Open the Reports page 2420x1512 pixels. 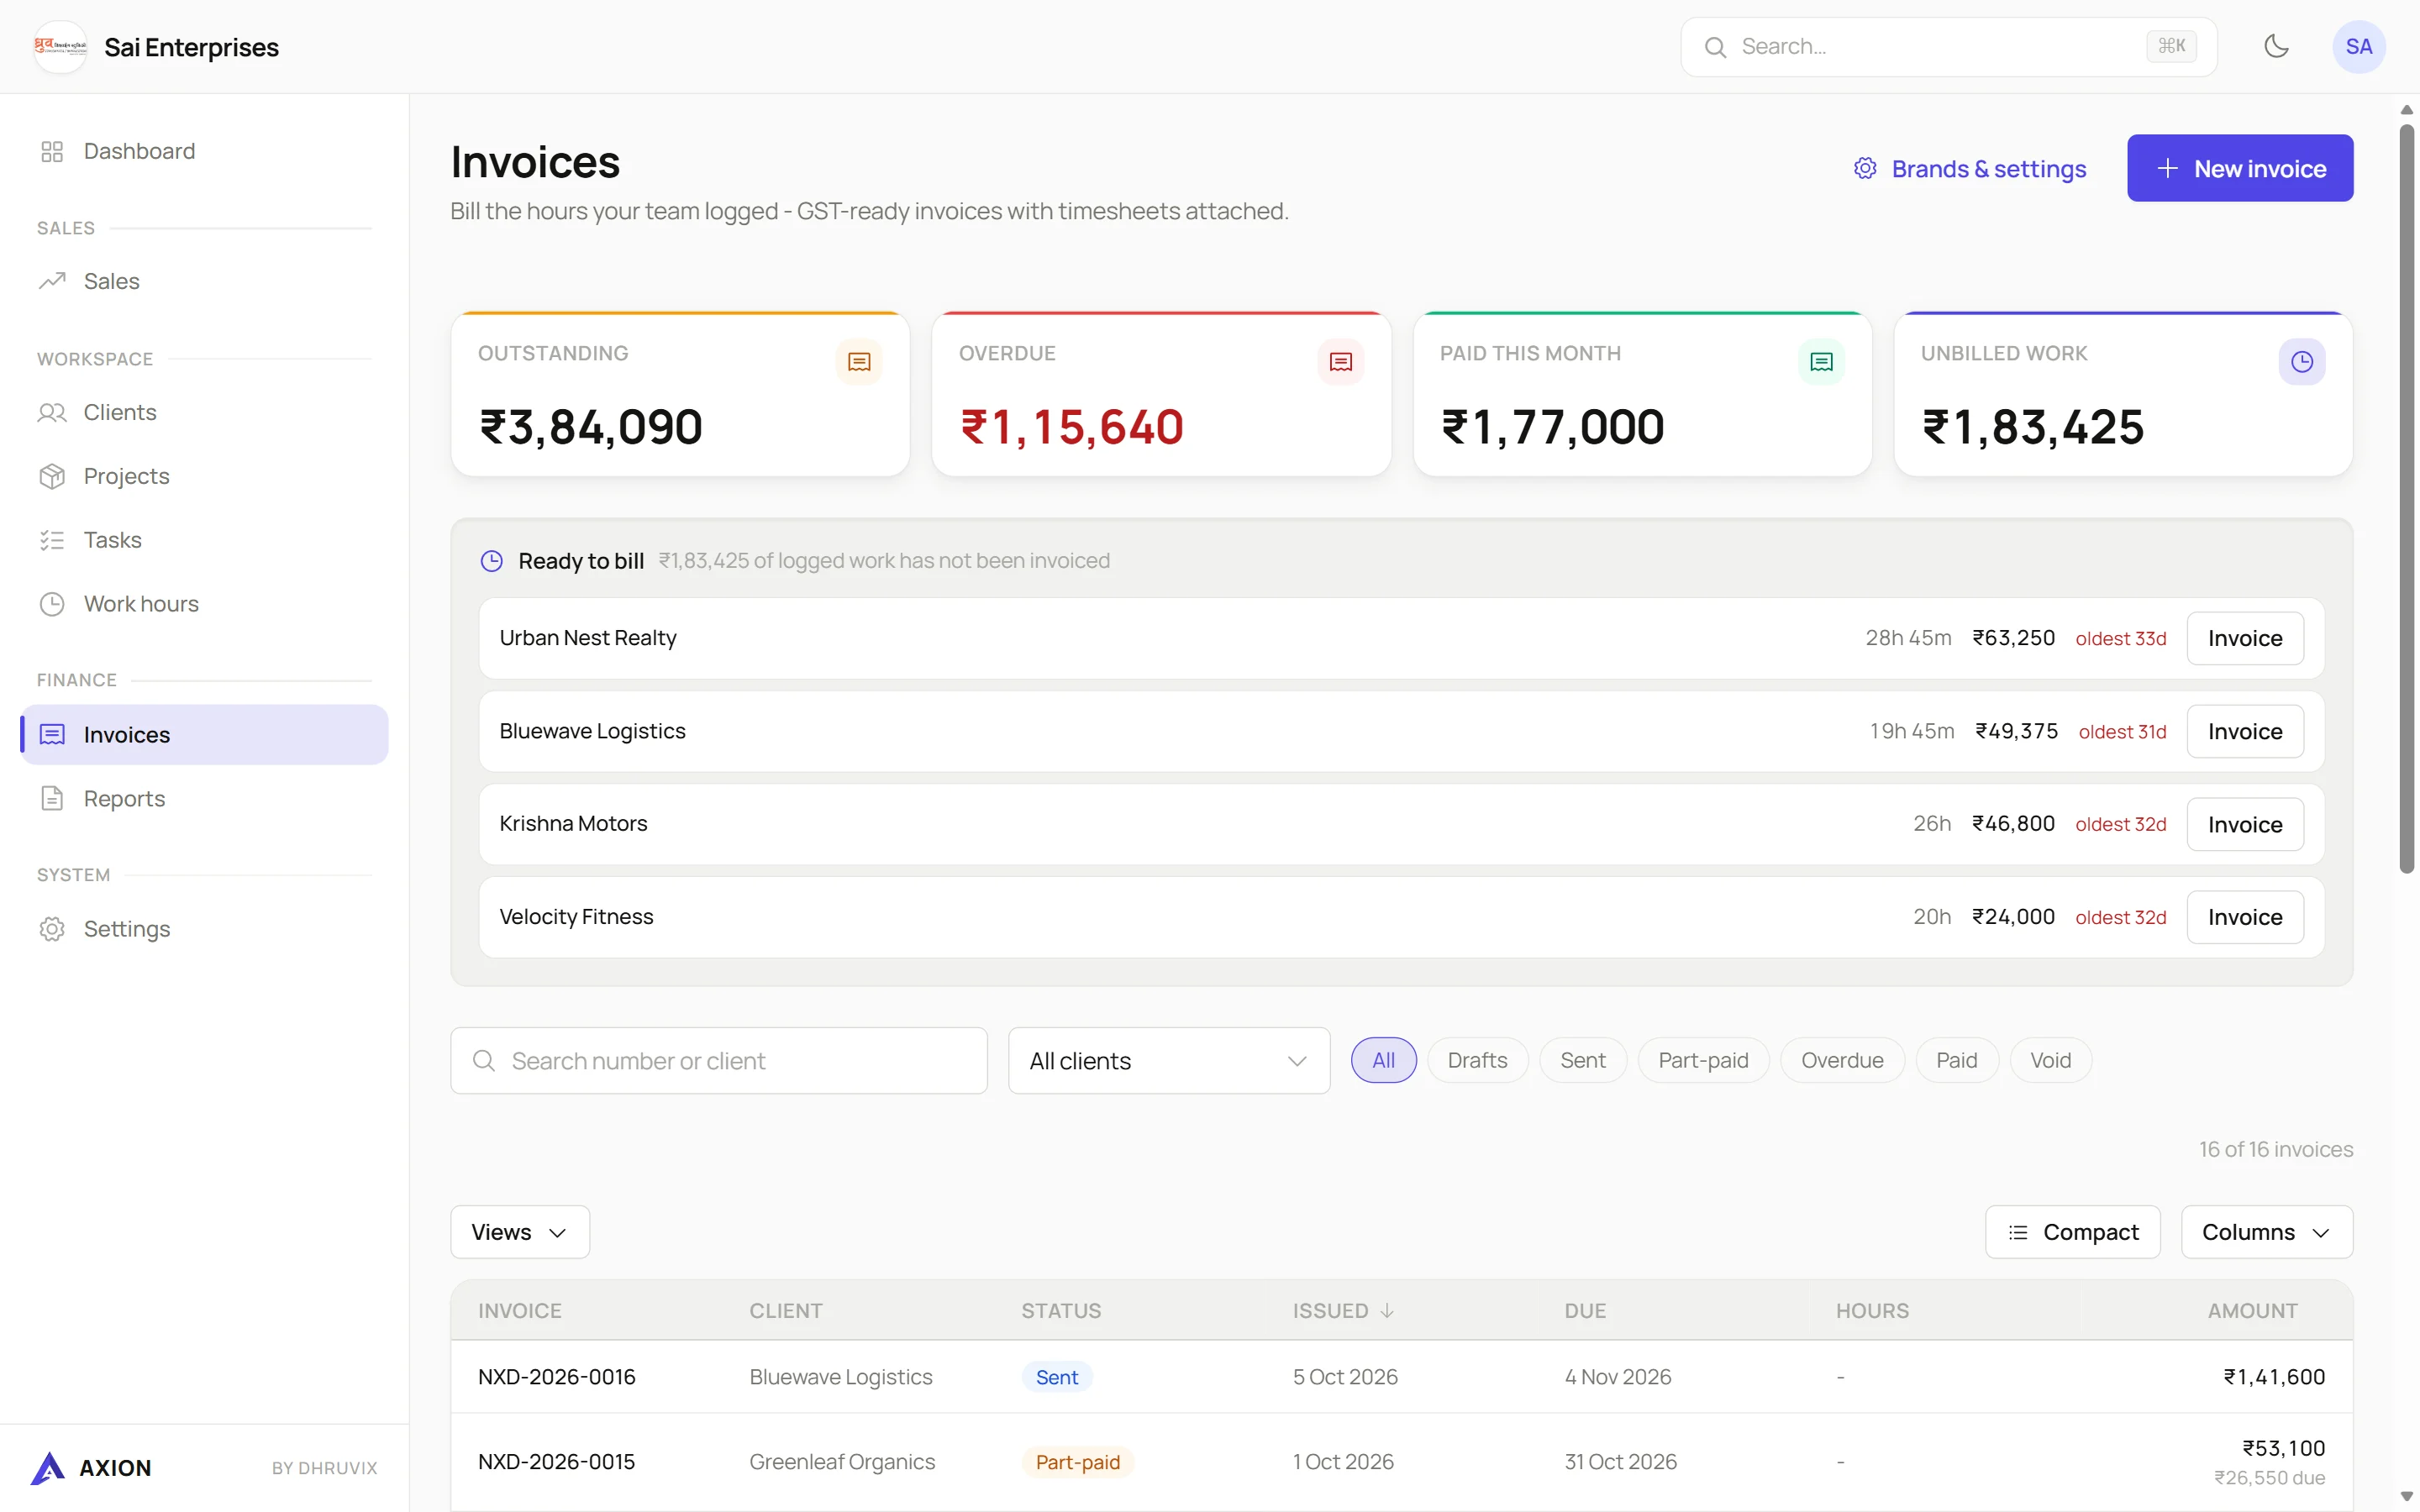click(x=205, y=798)
